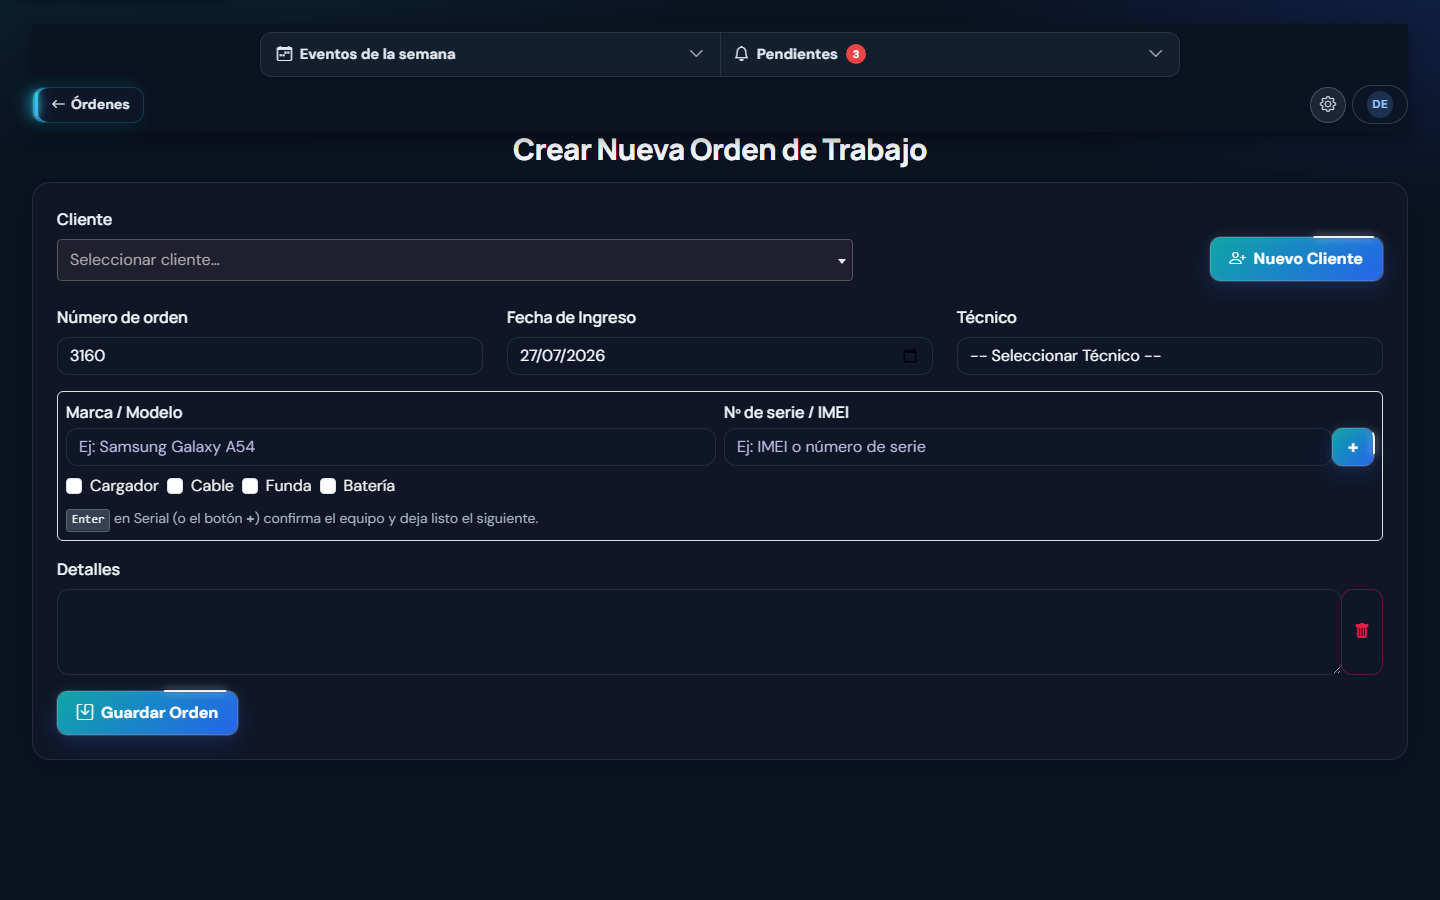The height and width of the screenshot is (900, 1440).
Task: Go back via the Órdenes button
Action: click(x=89, y=104)
